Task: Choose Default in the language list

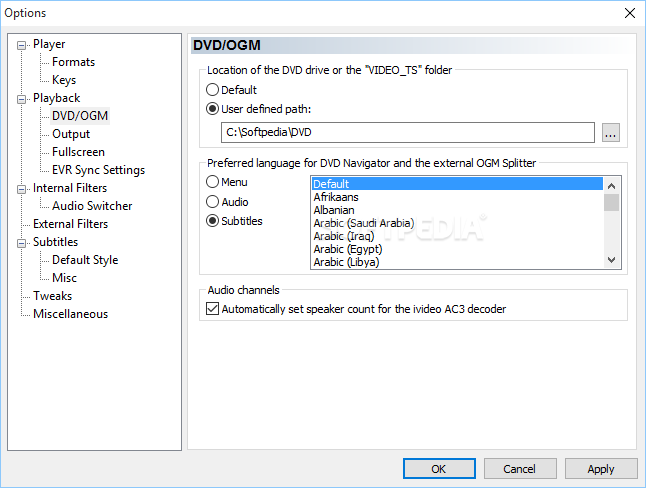Action: (x=457, y=184)
